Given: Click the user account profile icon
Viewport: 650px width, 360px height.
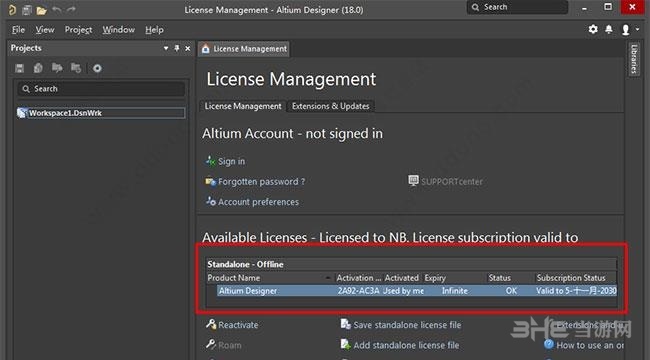Looking at the screenshot, I should (625, 29).
